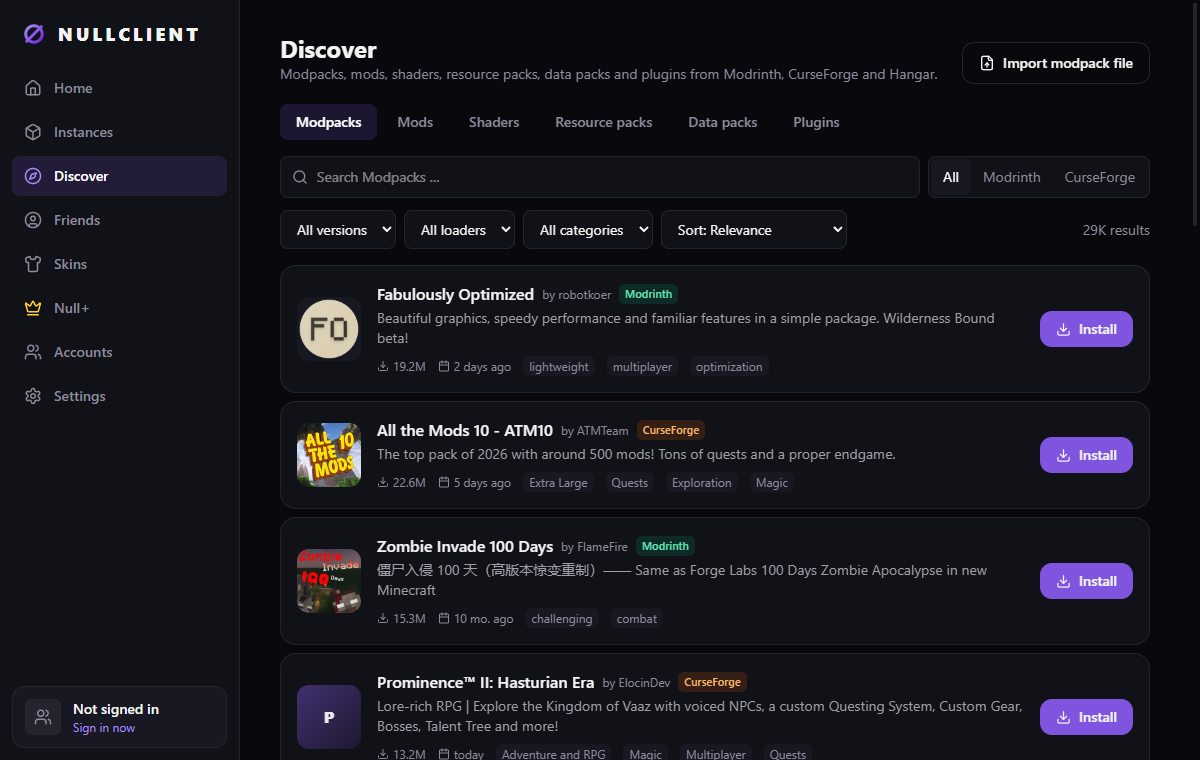The height and width of the screenshot is (760, 1200).
Task: Click the search magnifier icon
Action: pos(300,177)
